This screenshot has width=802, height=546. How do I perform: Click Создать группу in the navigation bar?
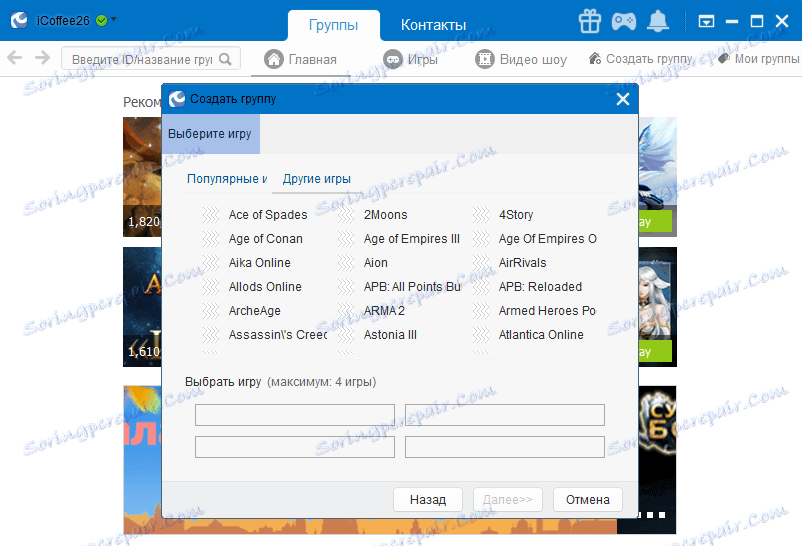pos(641,59)
